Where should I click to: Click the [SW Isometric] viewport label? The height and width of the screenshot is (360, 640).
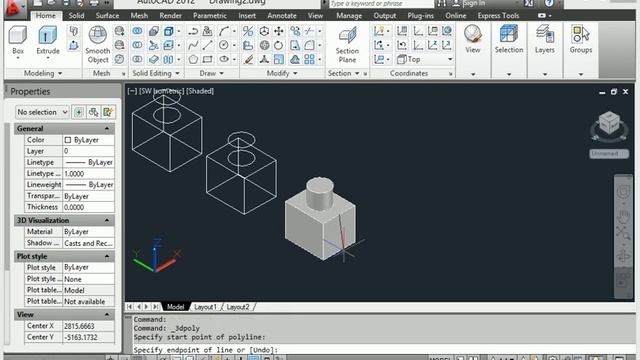point(162,91)
